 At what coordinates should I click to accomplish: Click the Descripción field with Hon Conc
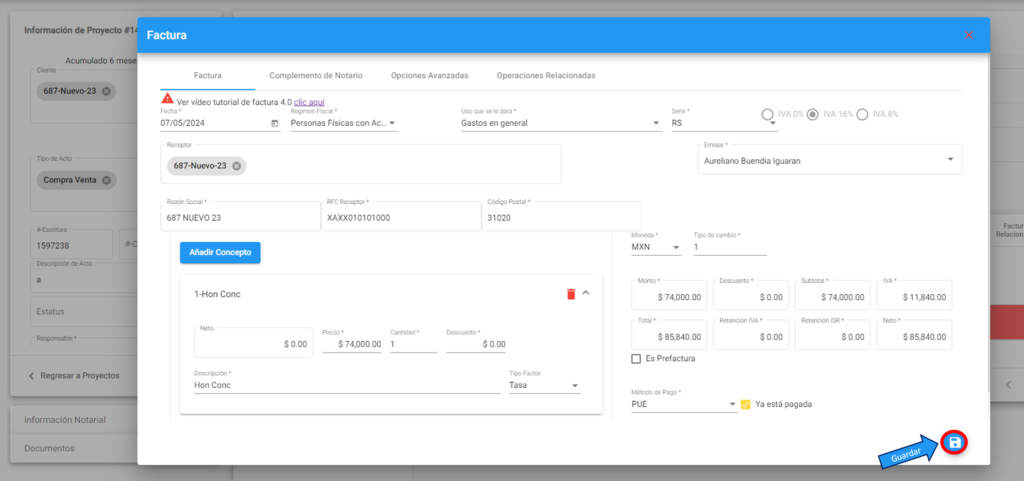click(347, 385)
